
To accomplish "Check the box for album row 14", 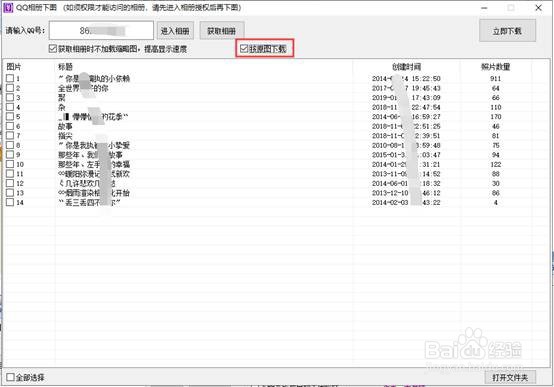I will coord(10,202).
